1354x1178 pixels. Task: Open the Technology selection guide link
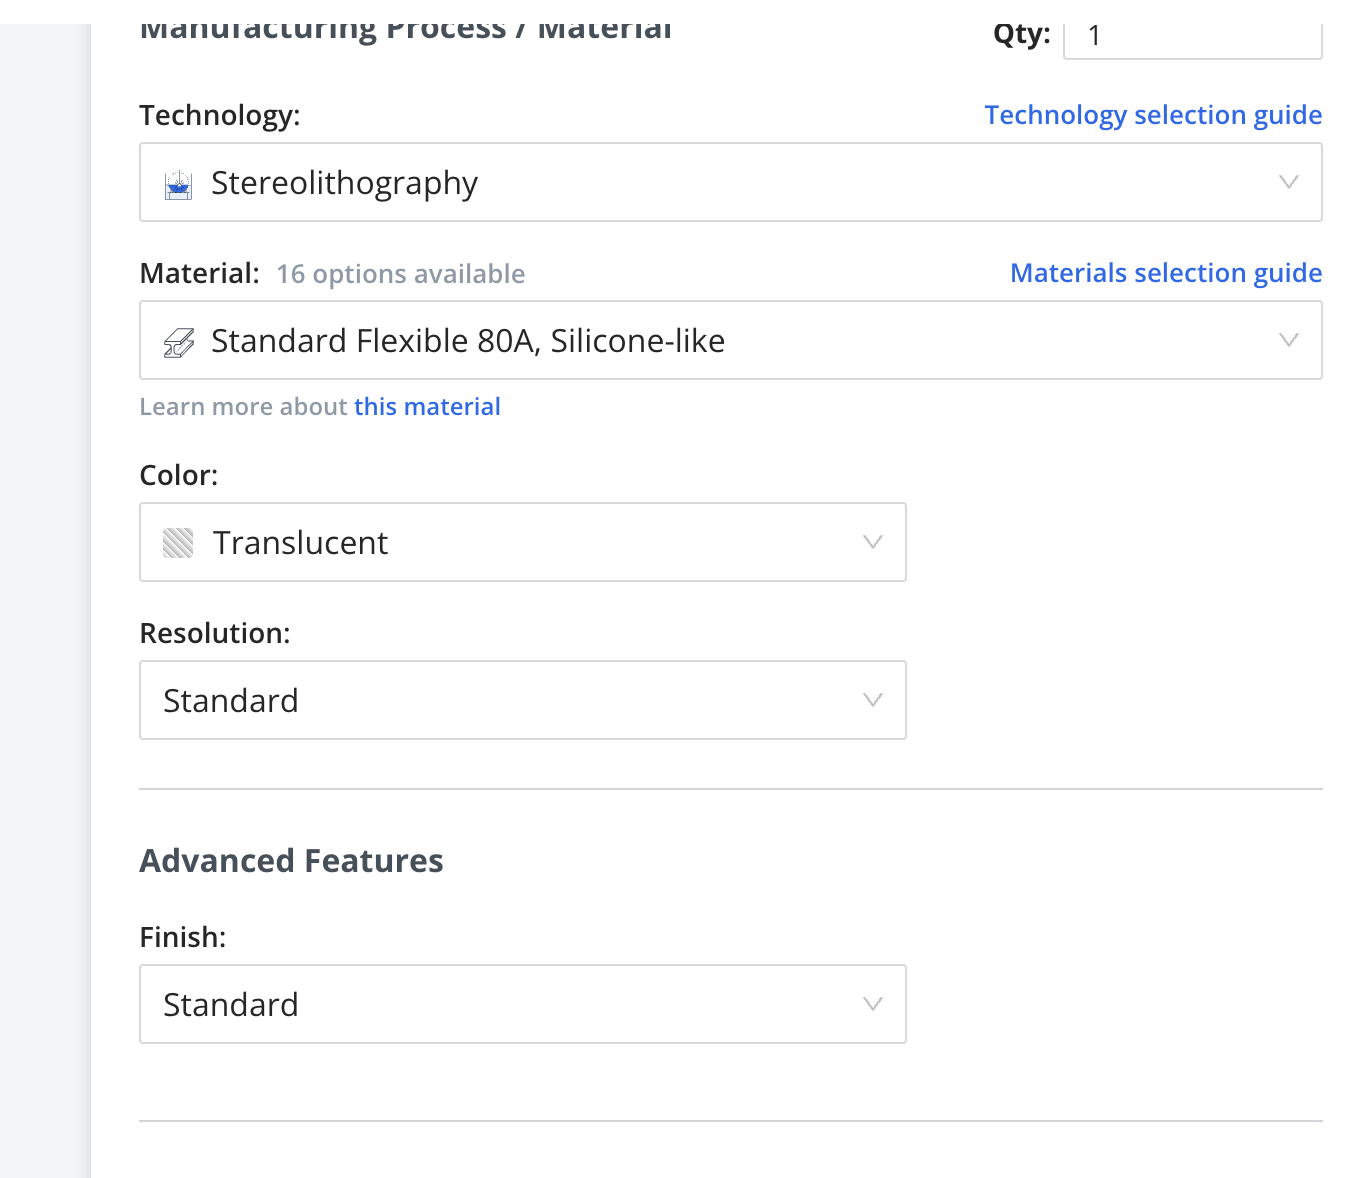click(x=1153, y=115)
